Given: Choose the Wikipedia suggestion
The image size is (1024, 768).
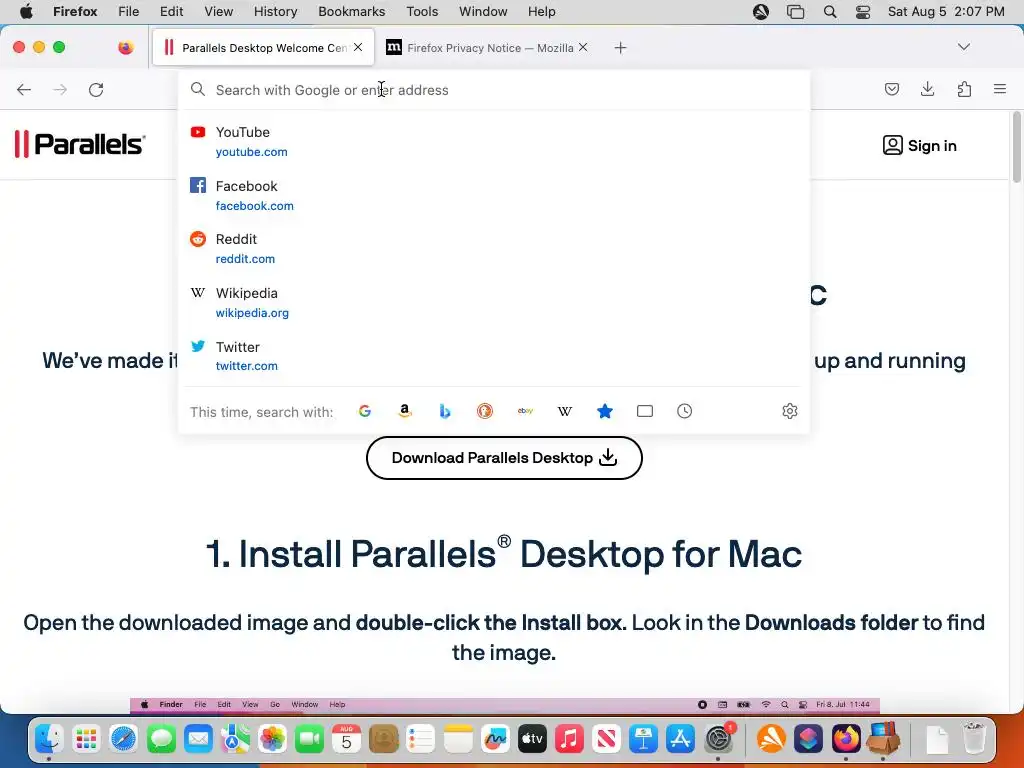Looking at the screenshot, I should pos(494,302).
